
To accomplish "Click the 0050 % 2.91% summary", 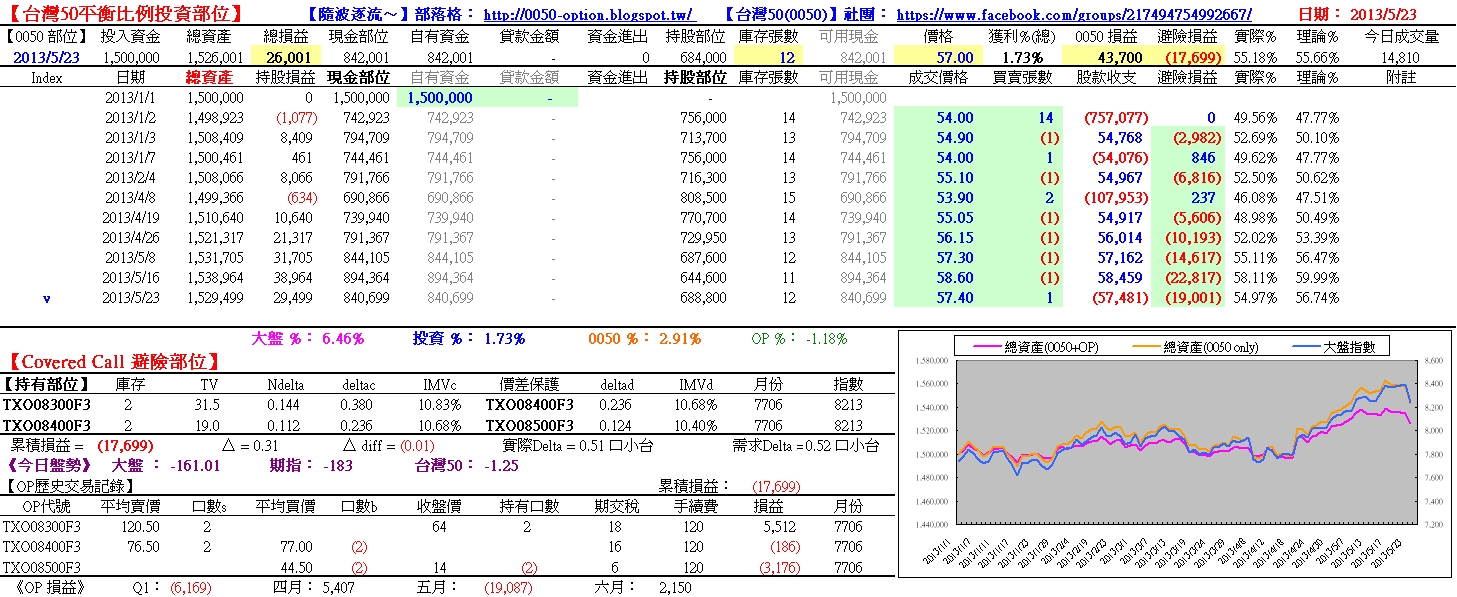I will (645, 339).
